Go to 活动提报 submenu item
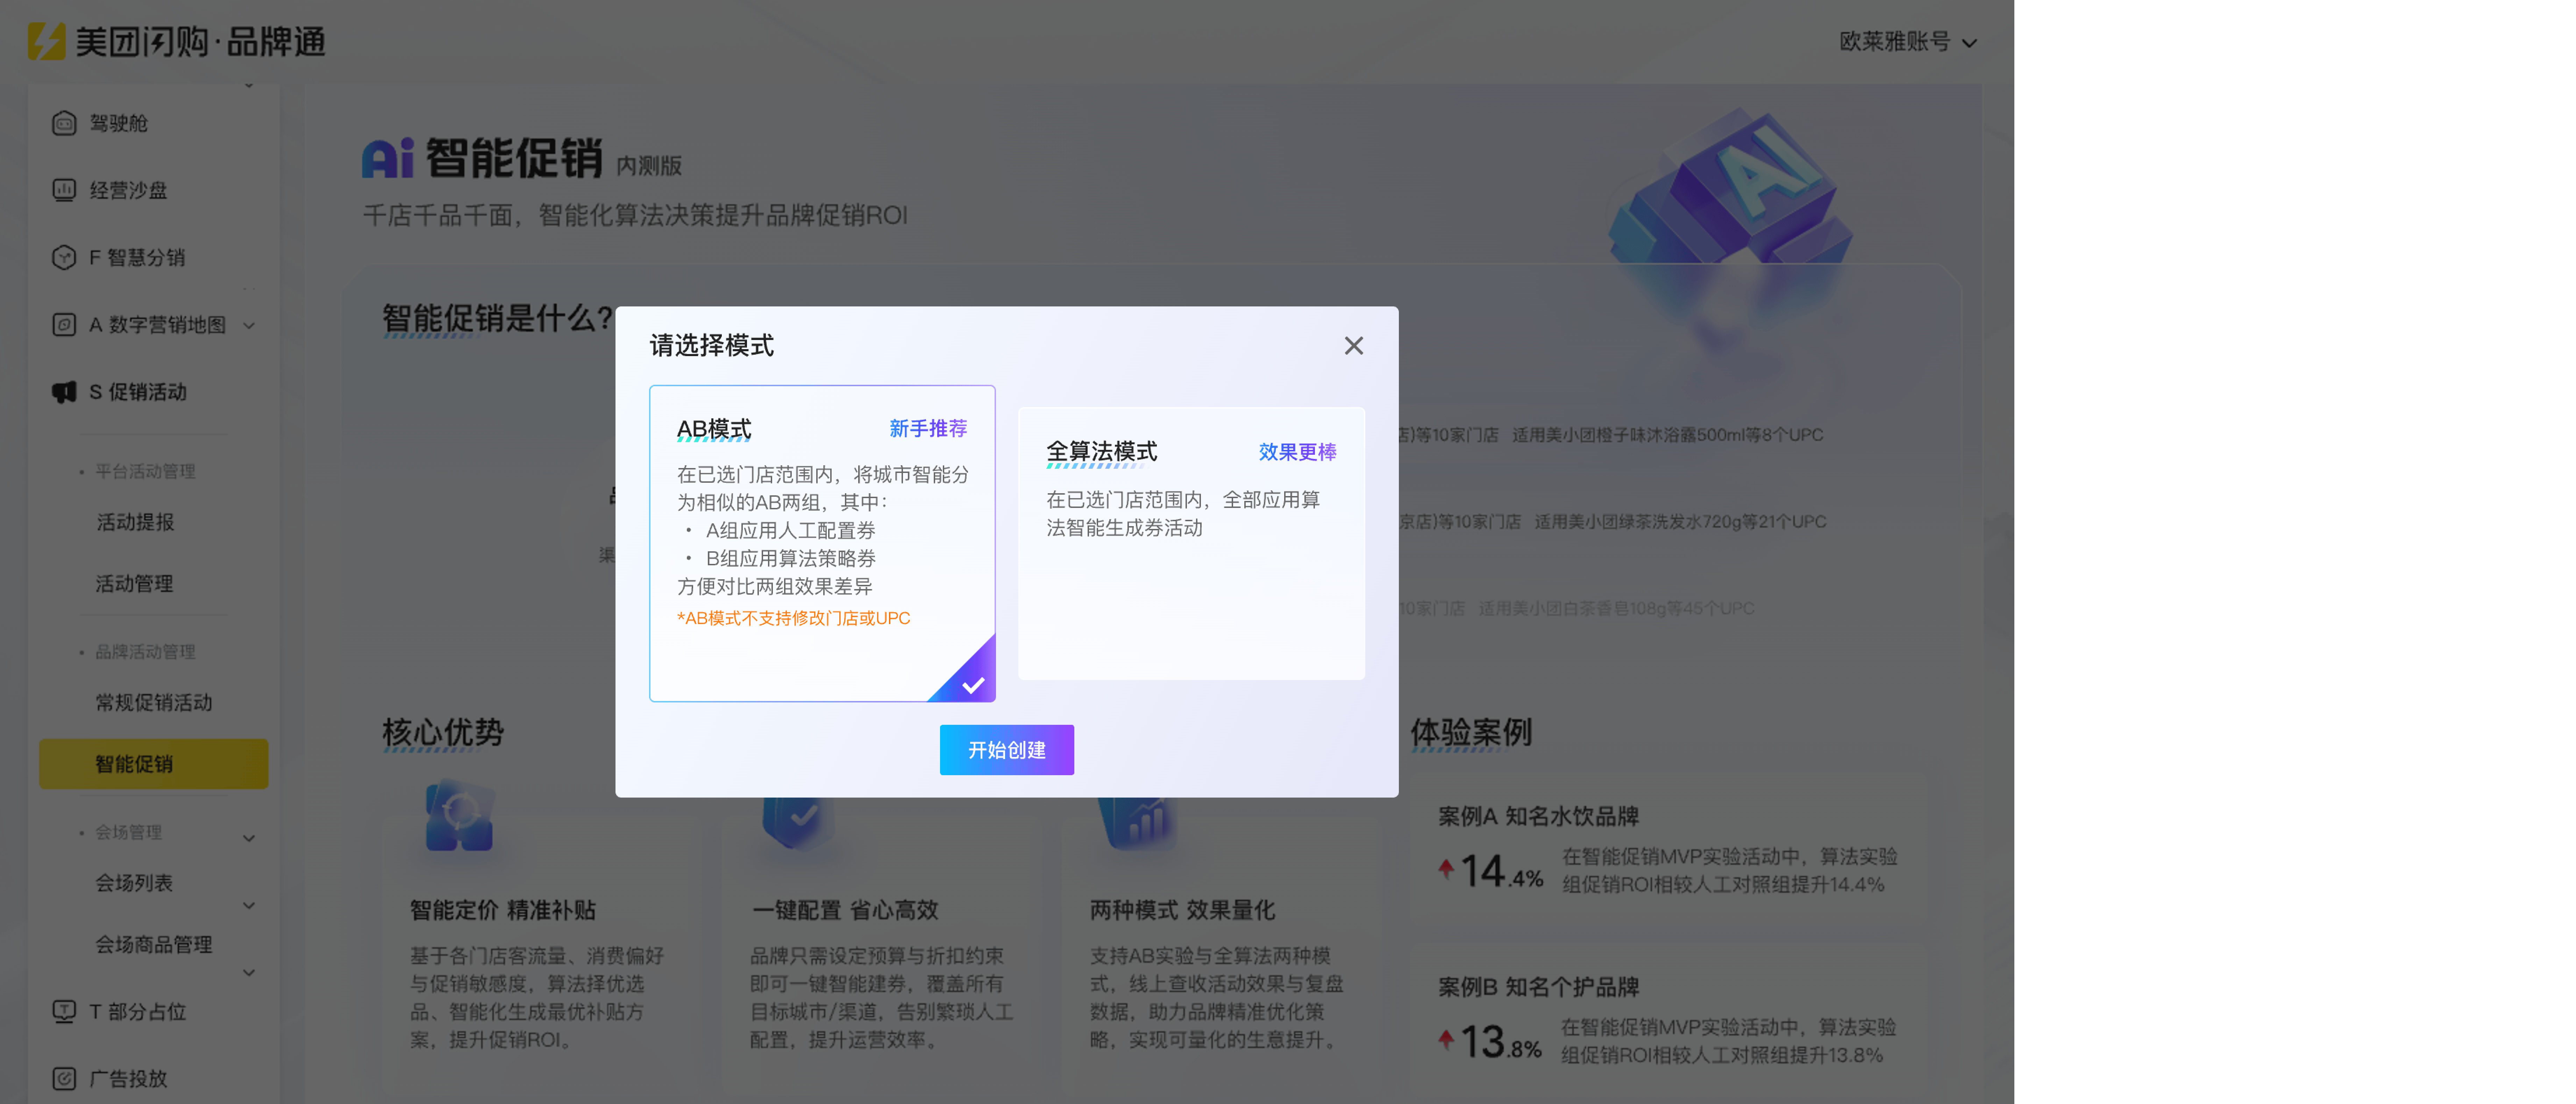Viewport: 2576px width, 1104px height. pos(135,522)
